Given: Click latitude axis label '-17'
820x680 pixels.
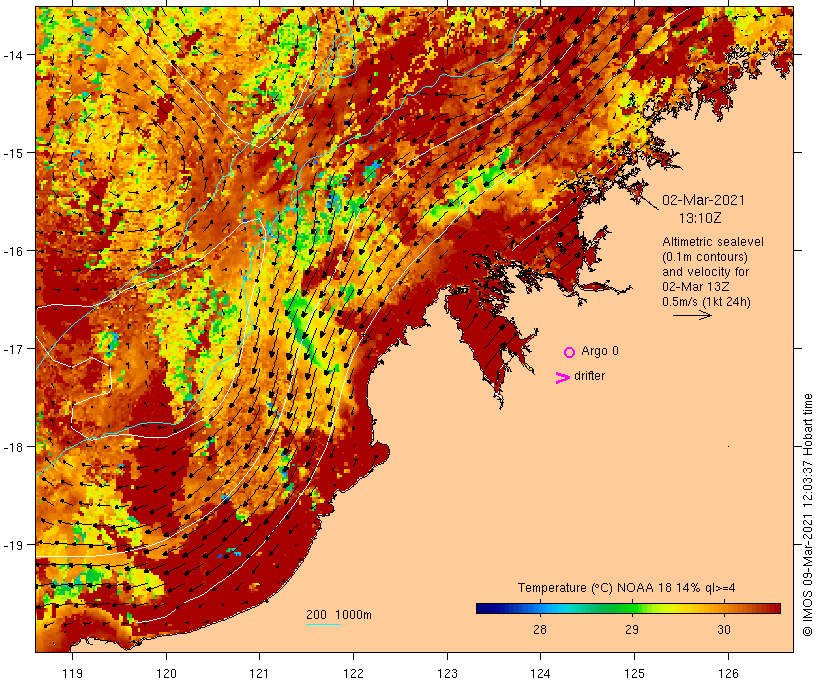Looking at the screenshot, I should [x=13, y=349].
